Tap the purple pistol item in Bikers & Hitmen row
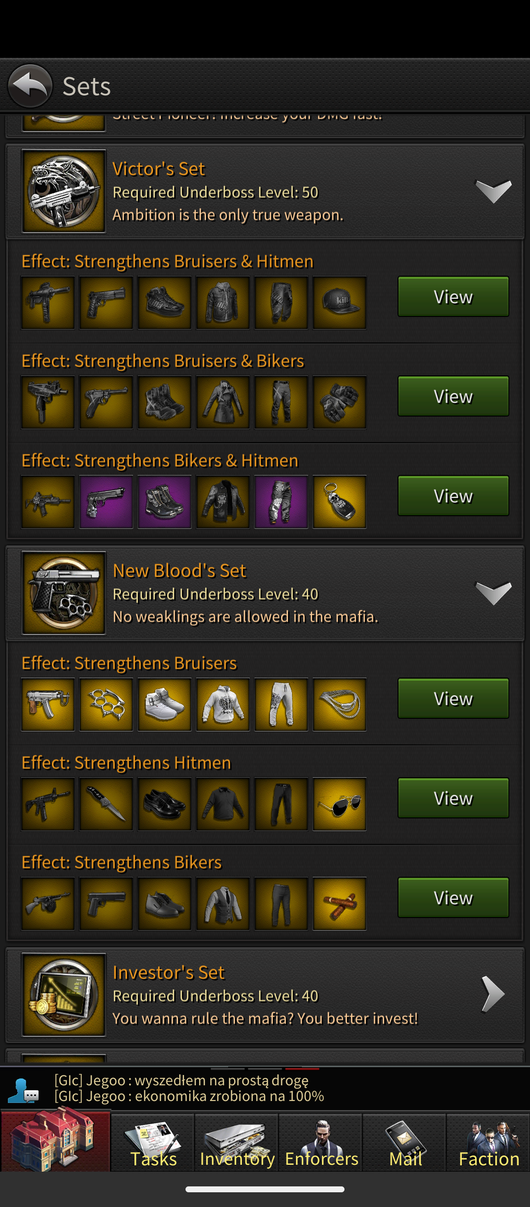 pyautogui.click(x=106, y=502)
